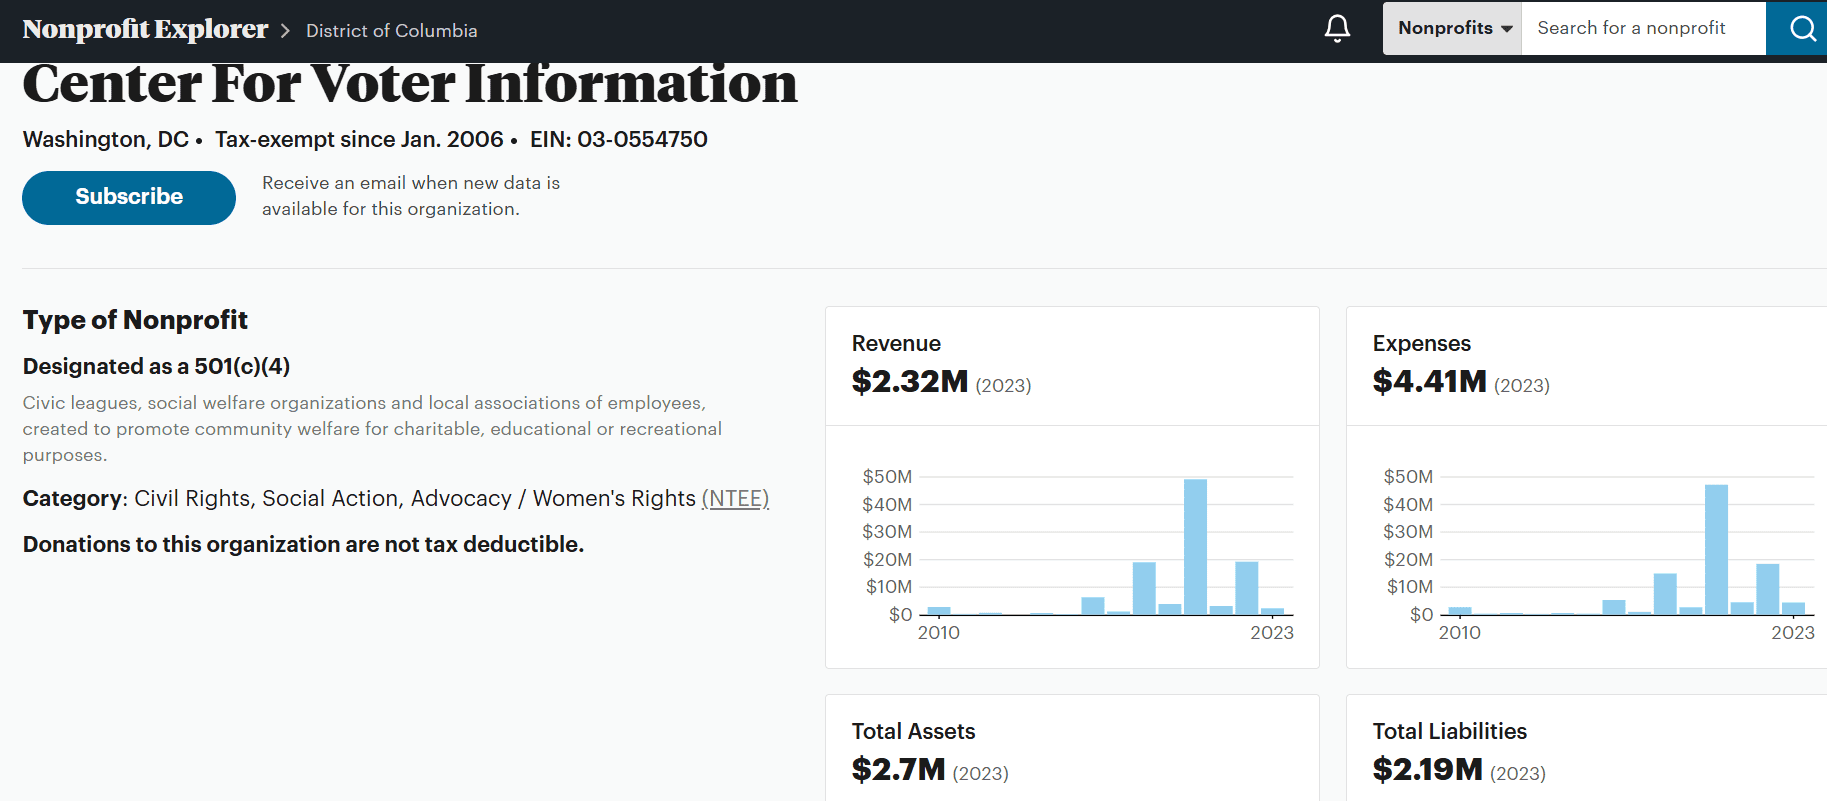Click the Designated as a 501(c)(4) heading
Viewport: 1827px width, 801px height.
point(156,366)
